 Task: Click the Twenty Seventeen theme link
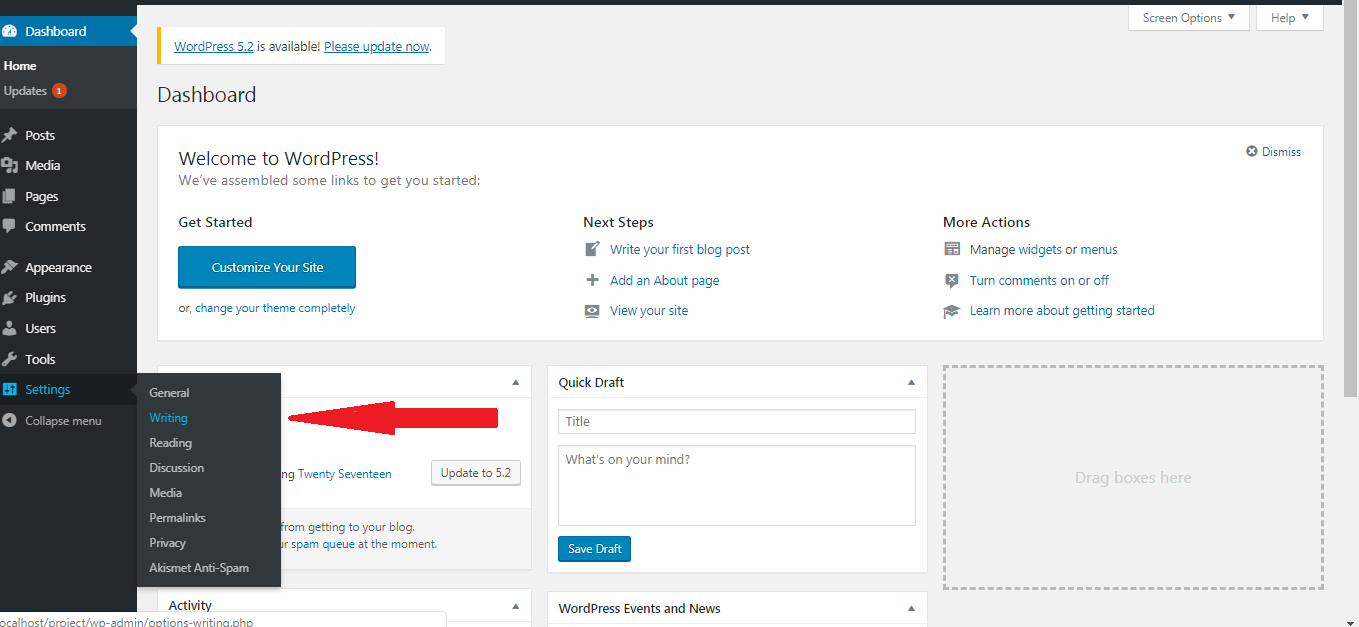tap(344, 474)
